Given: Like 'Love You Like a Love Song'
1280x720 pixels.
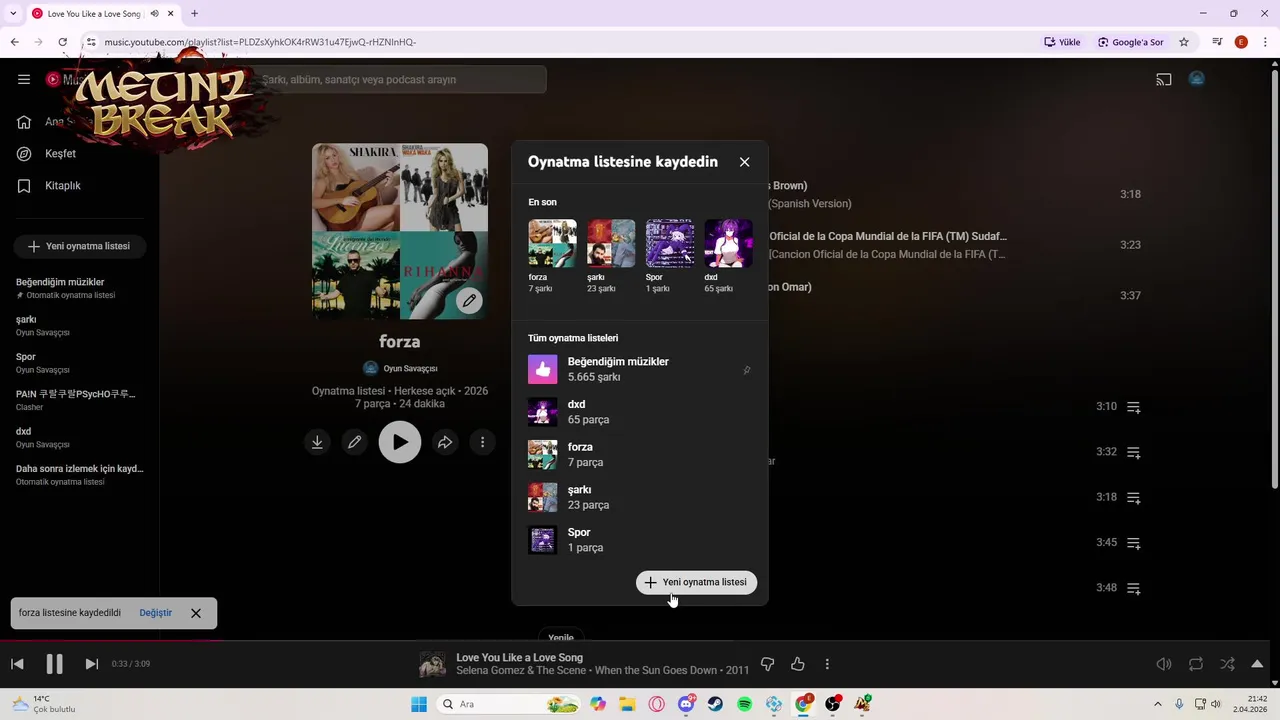Looking at the screenshot, I should coord(798,664).
